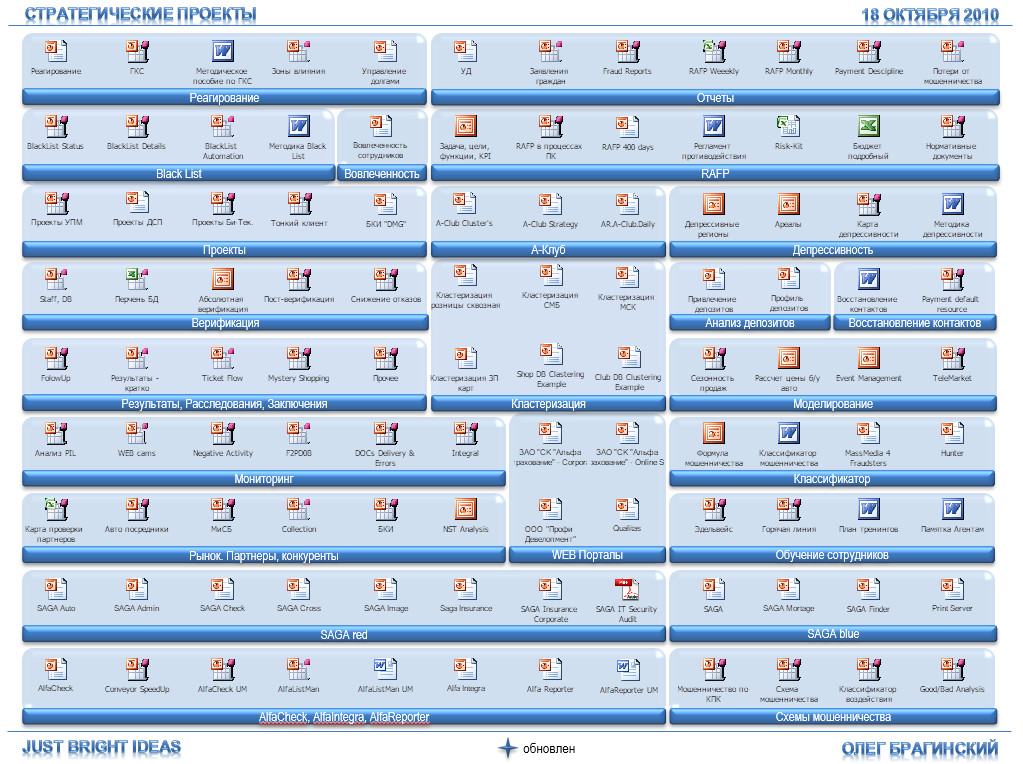The width and height of the screenshot is (1023, 764).
Task: Open the Ticket Flow icon
Action: (222, 358)
